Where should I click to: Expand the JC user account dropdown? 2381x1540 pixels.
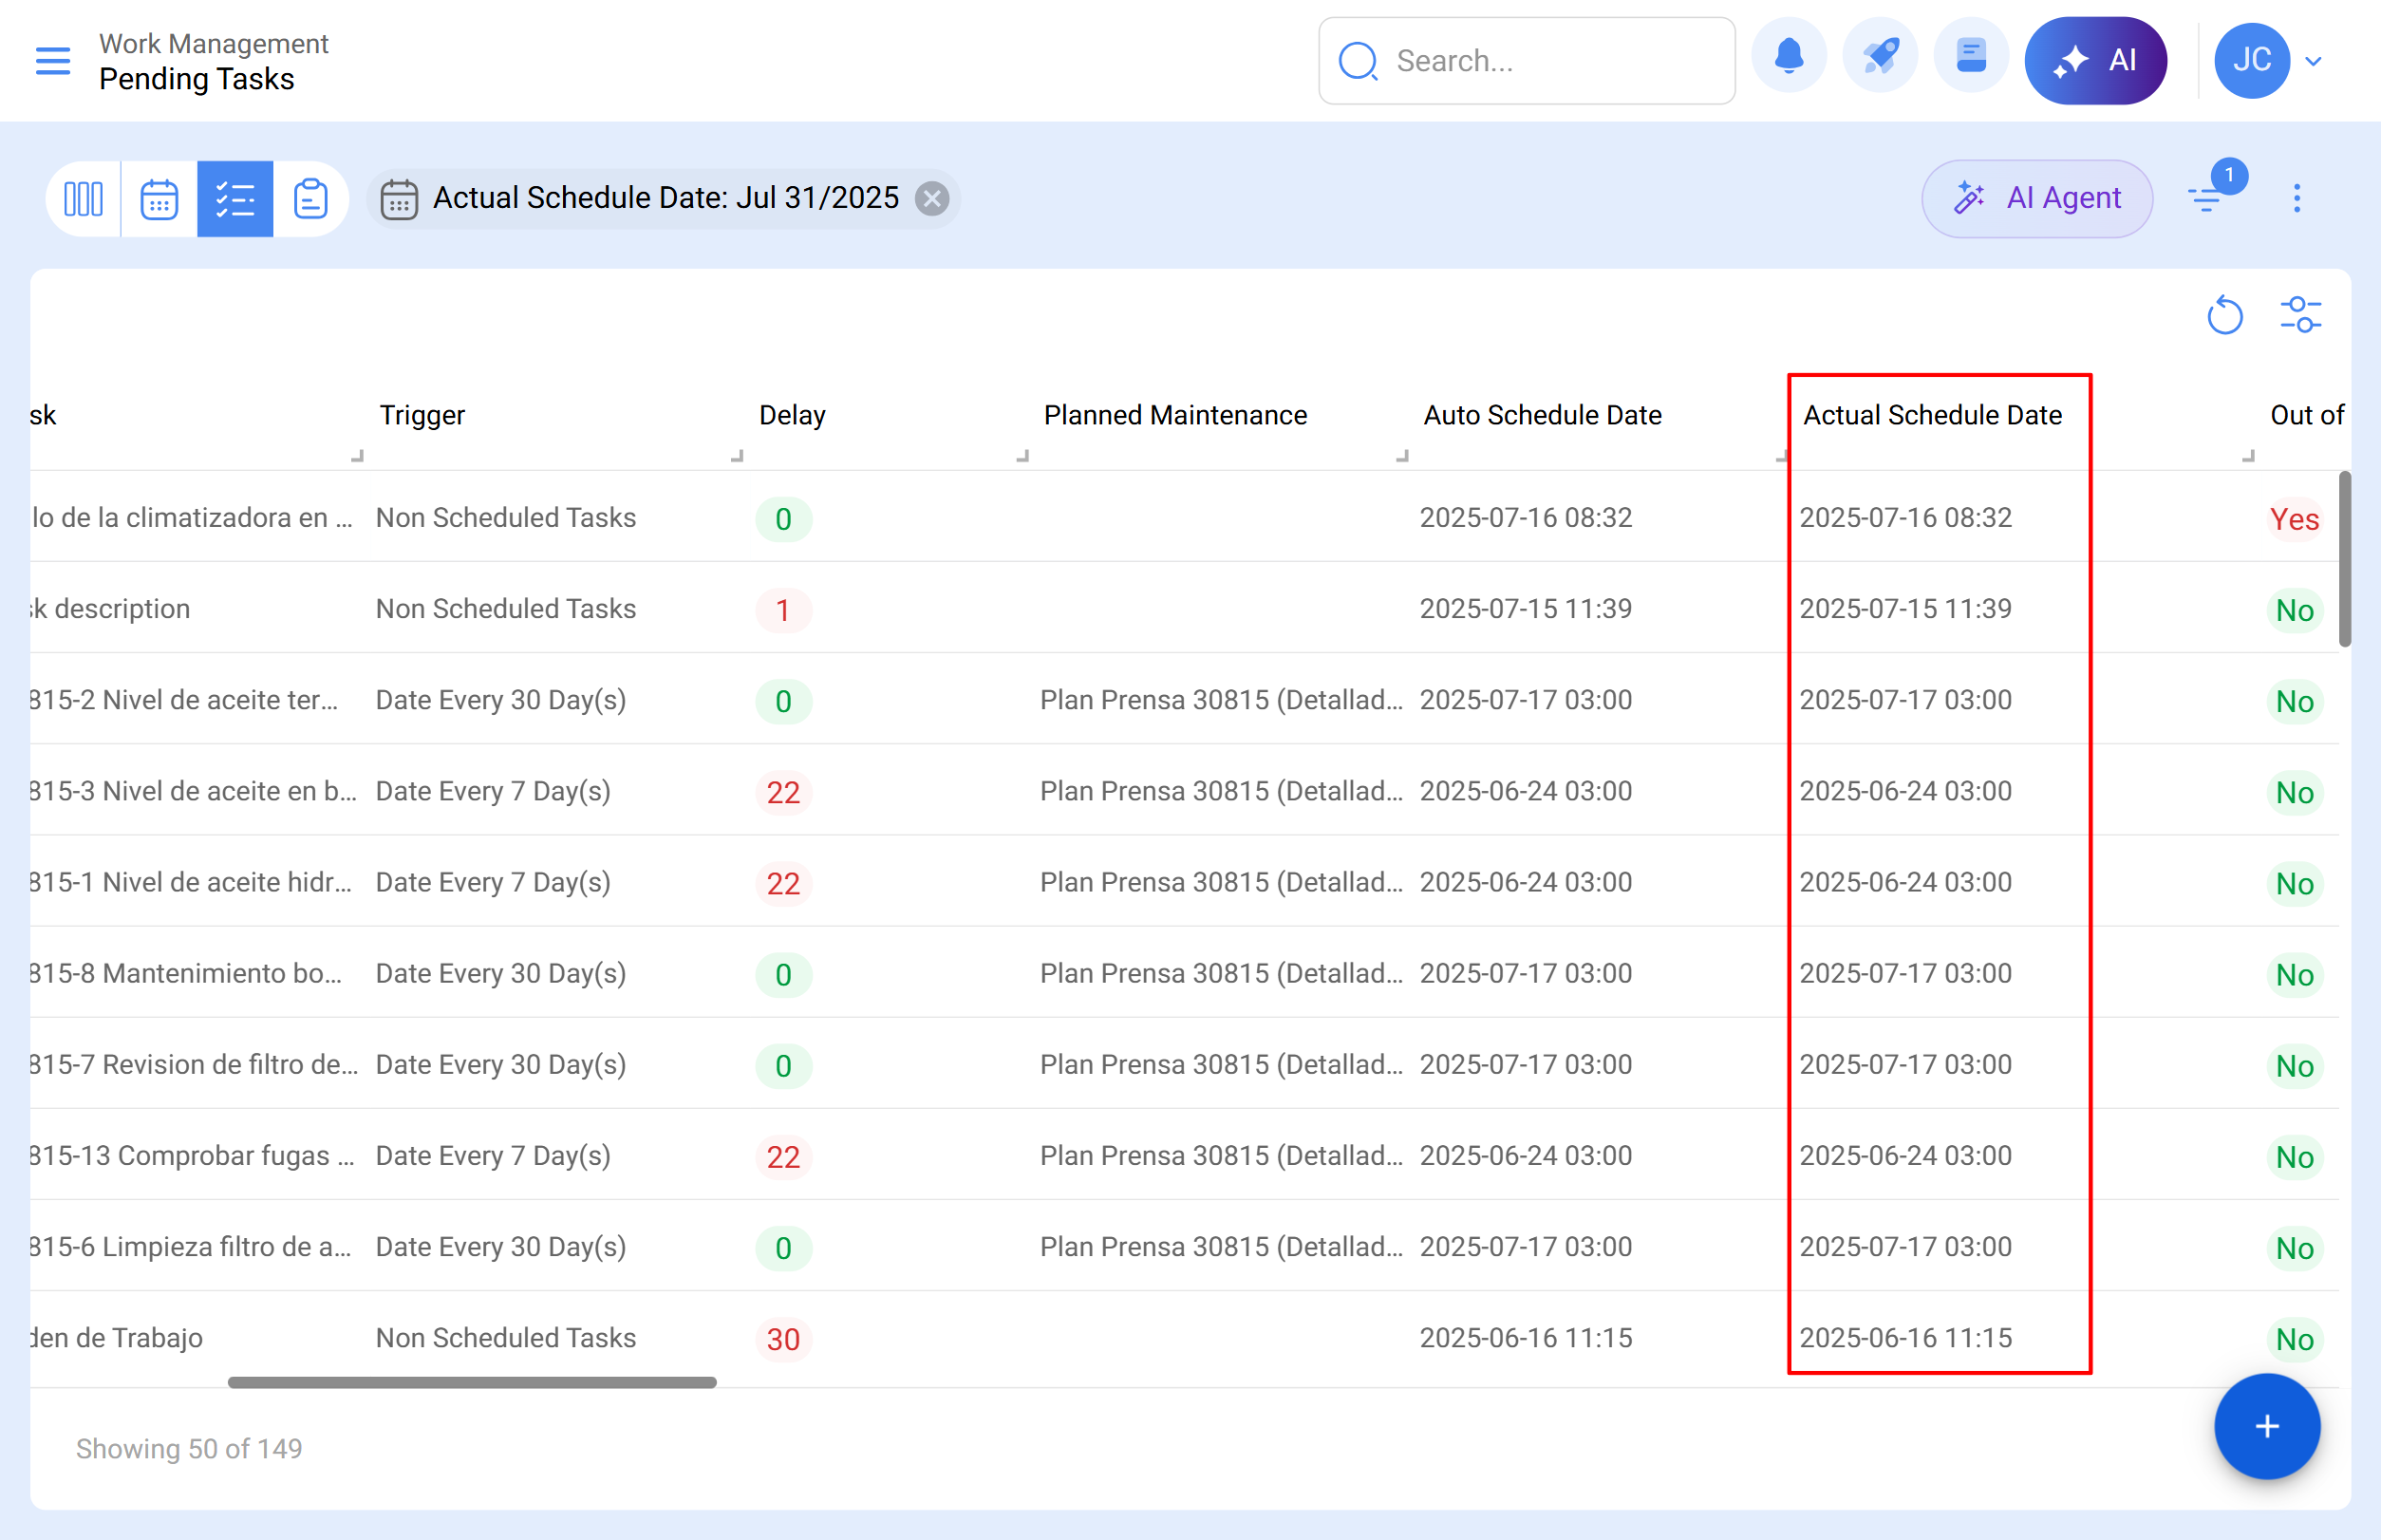click(2312, 61)
